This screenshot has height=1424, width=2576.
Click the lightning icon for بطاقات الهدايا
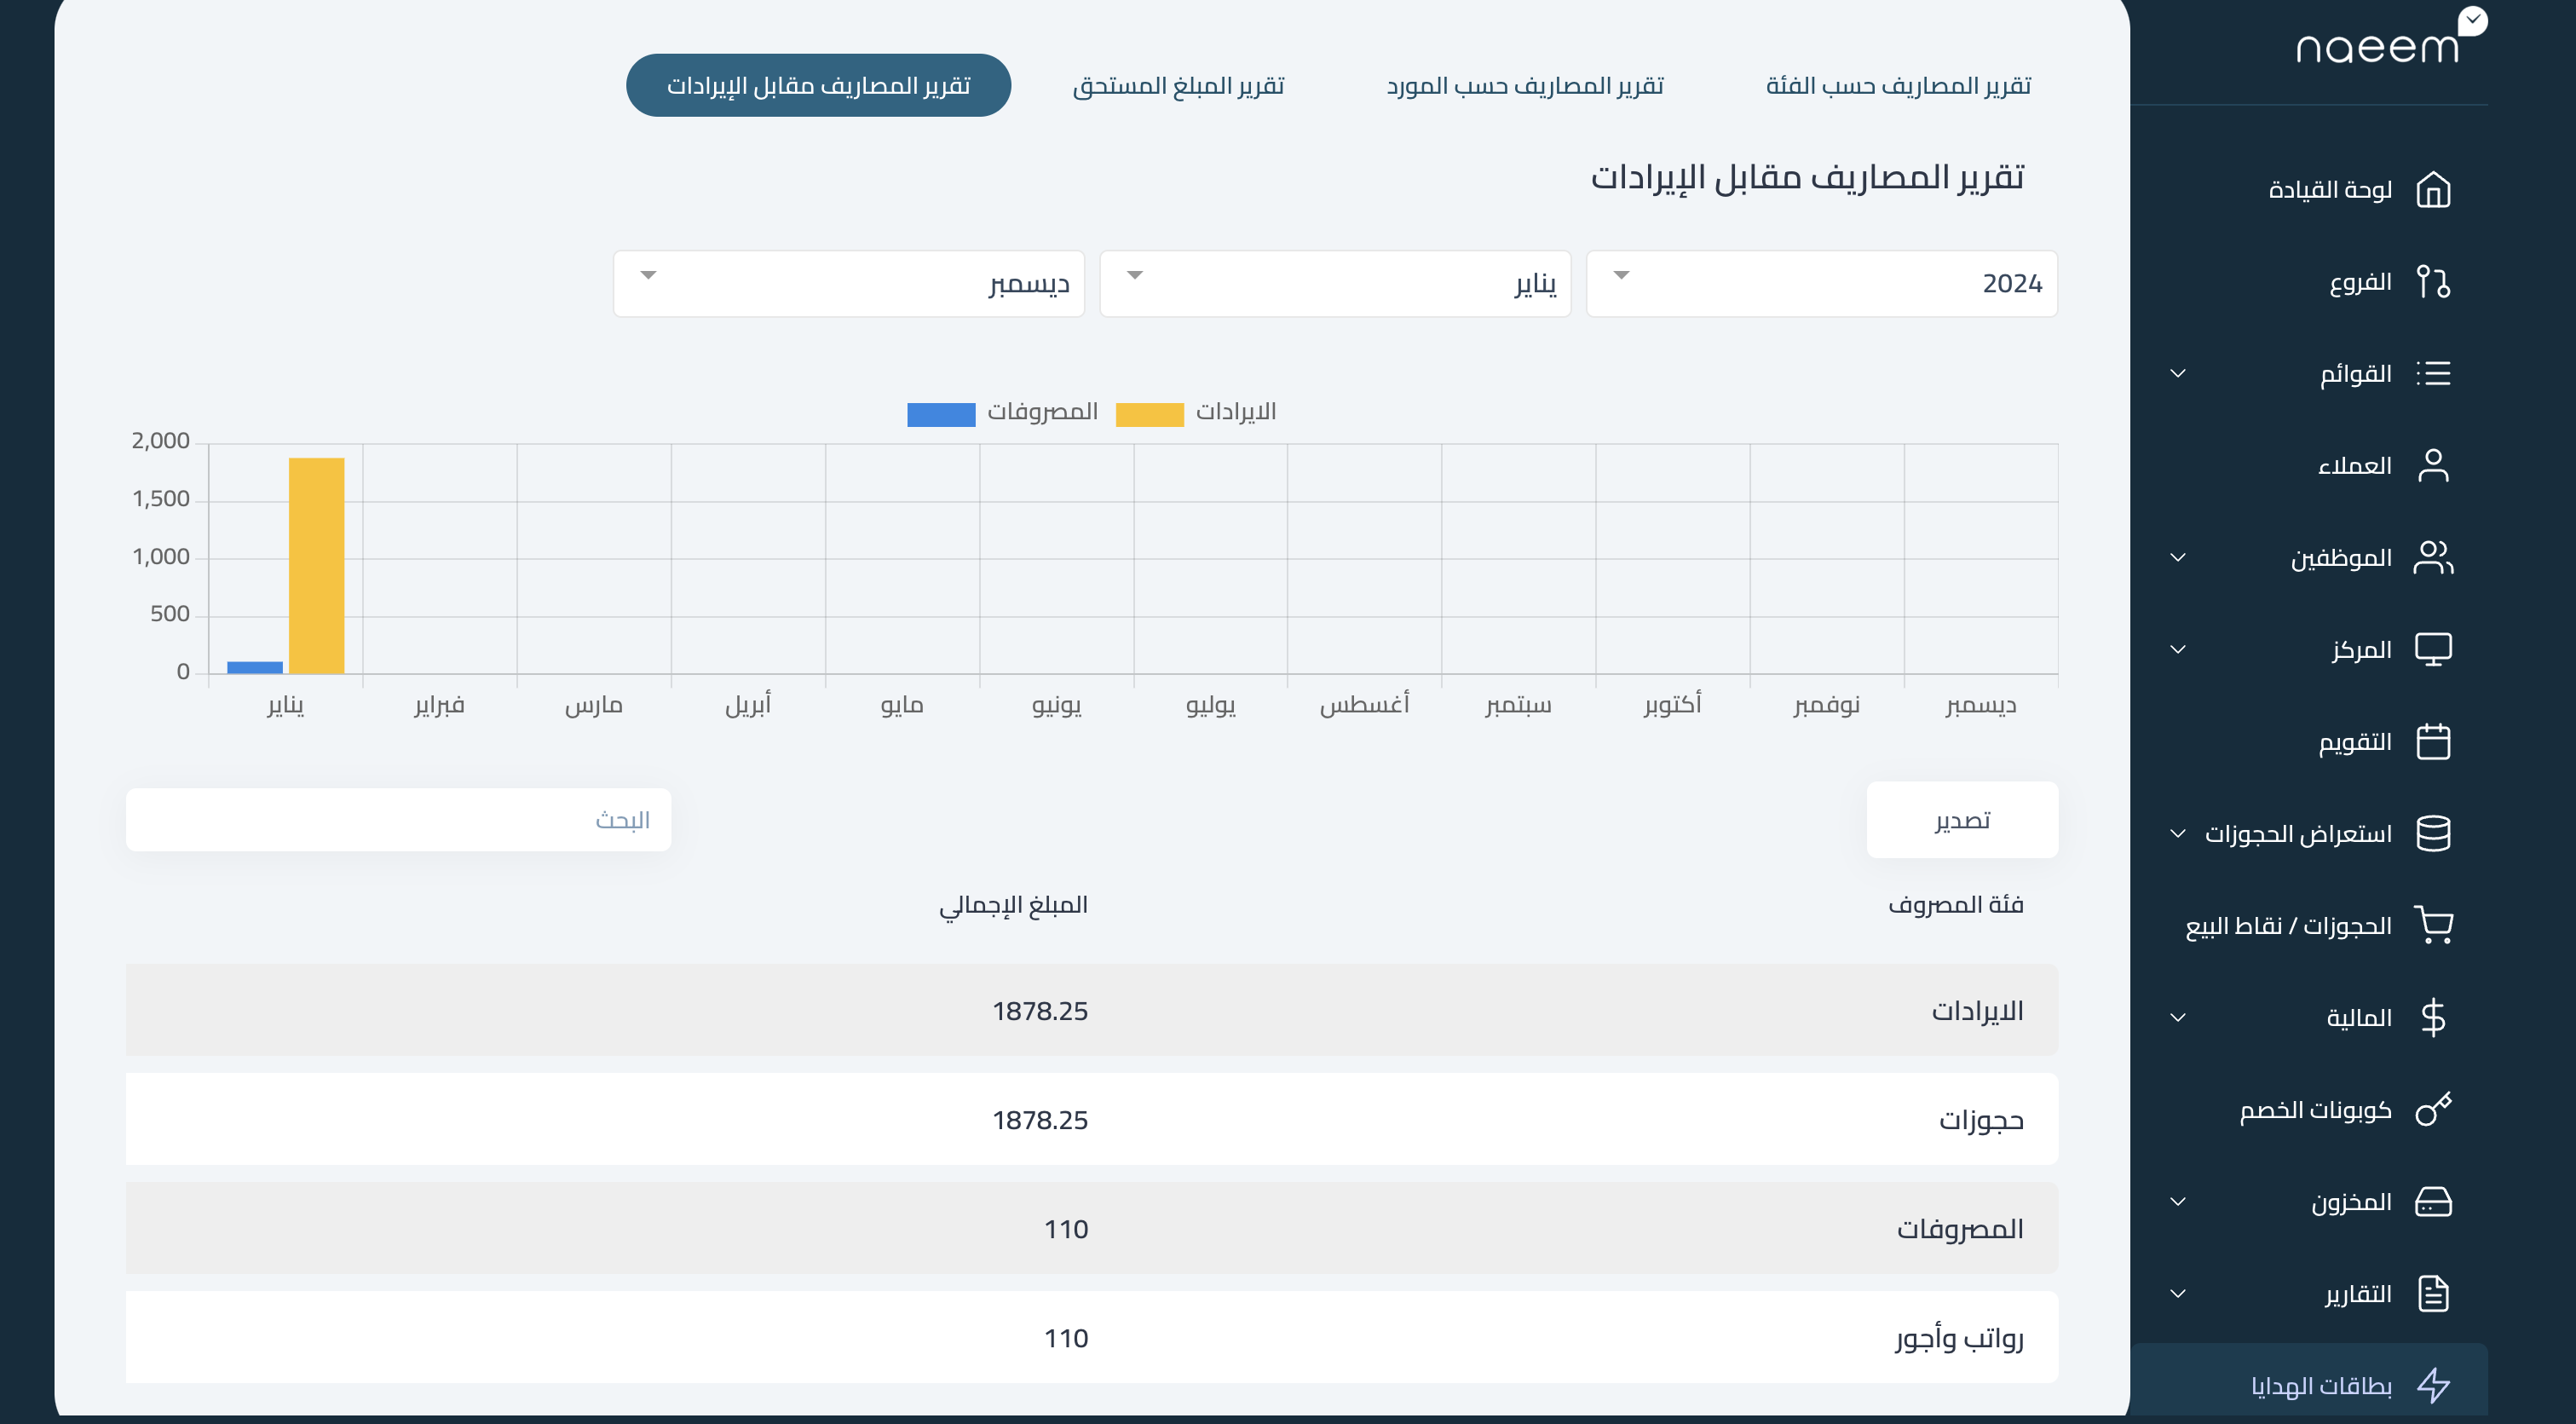[2433, 1385]
